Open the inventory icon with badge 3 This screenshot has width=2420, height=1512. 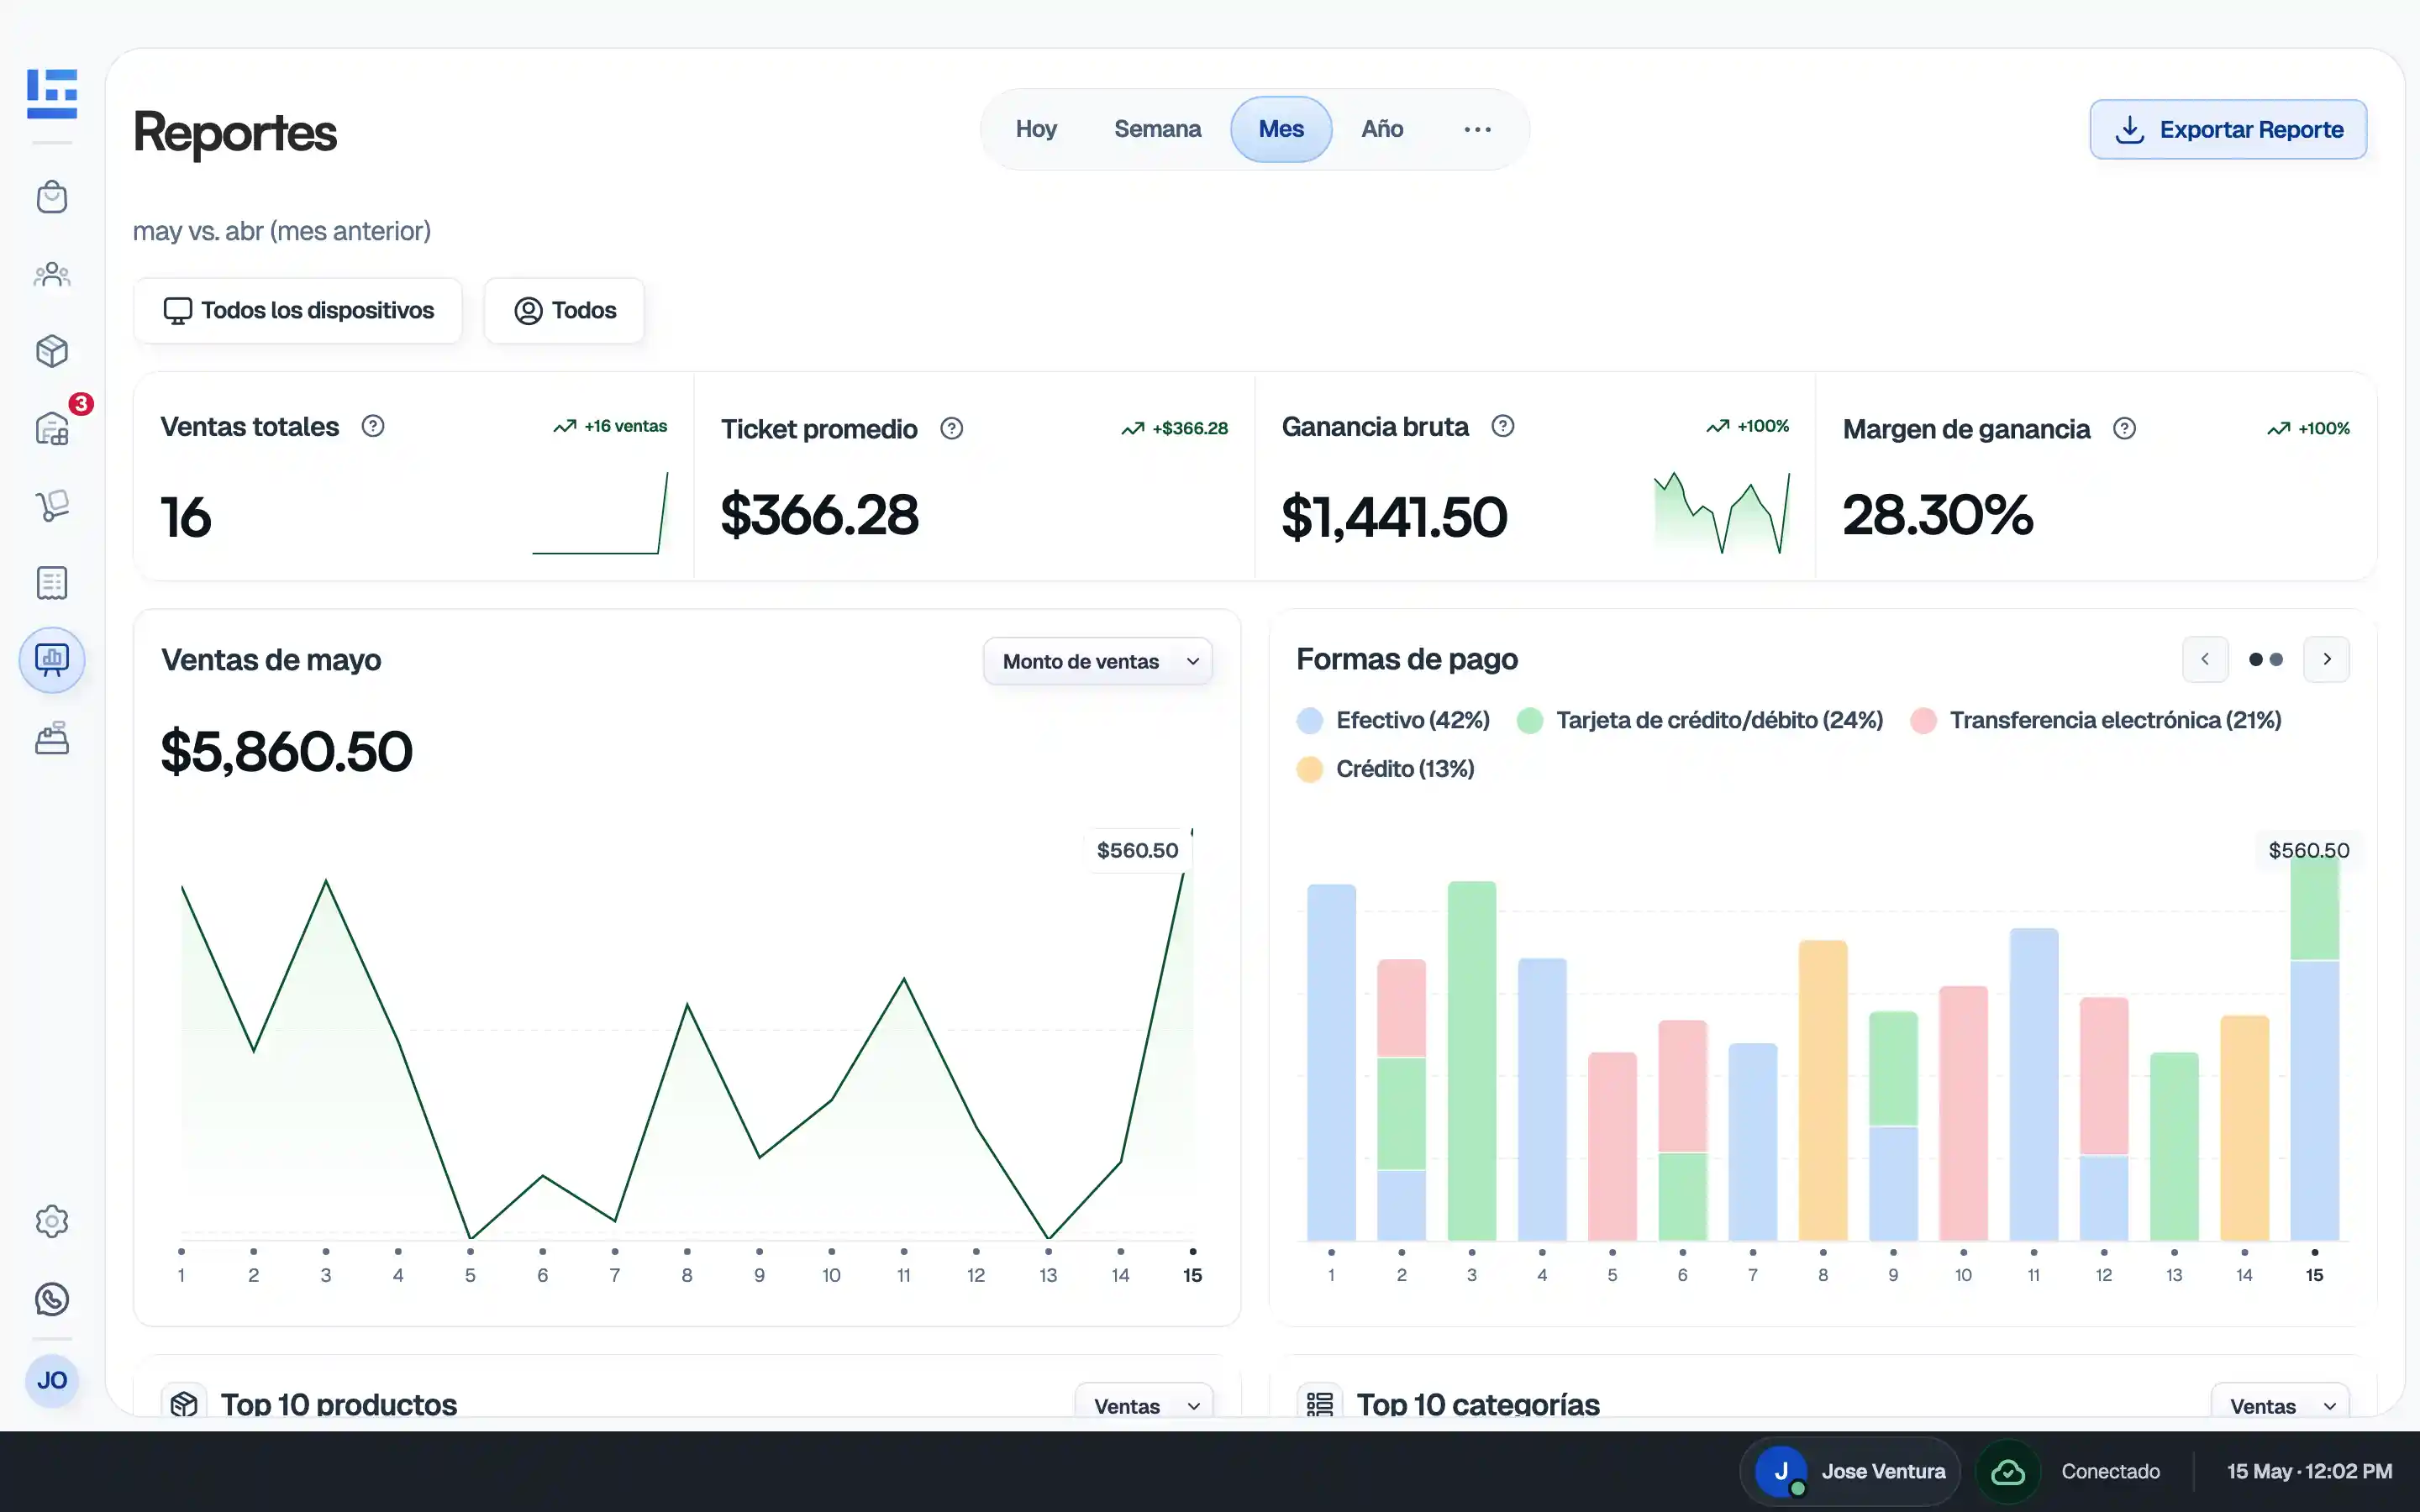(x=52, y=428)
